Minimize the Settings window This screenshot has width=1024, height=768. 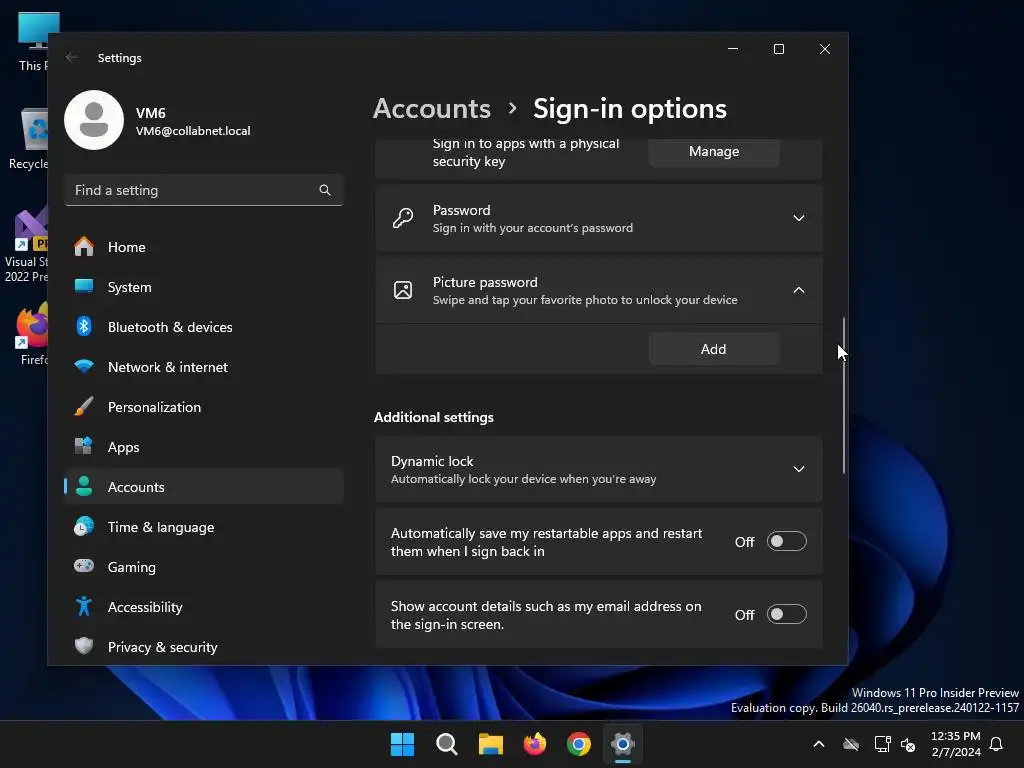[x=733, y=49]
